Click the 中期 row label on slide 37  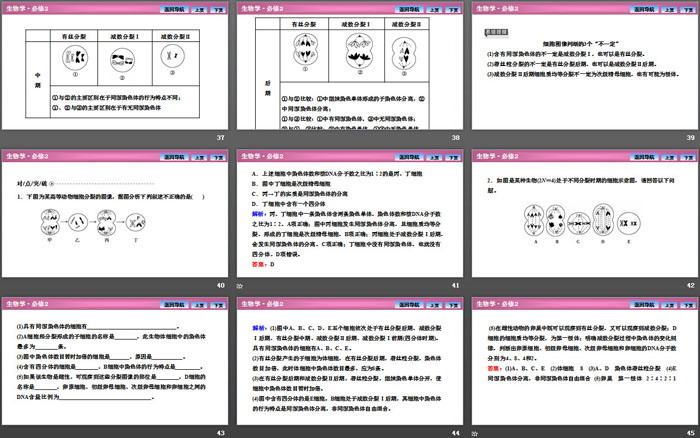[38, 80]
